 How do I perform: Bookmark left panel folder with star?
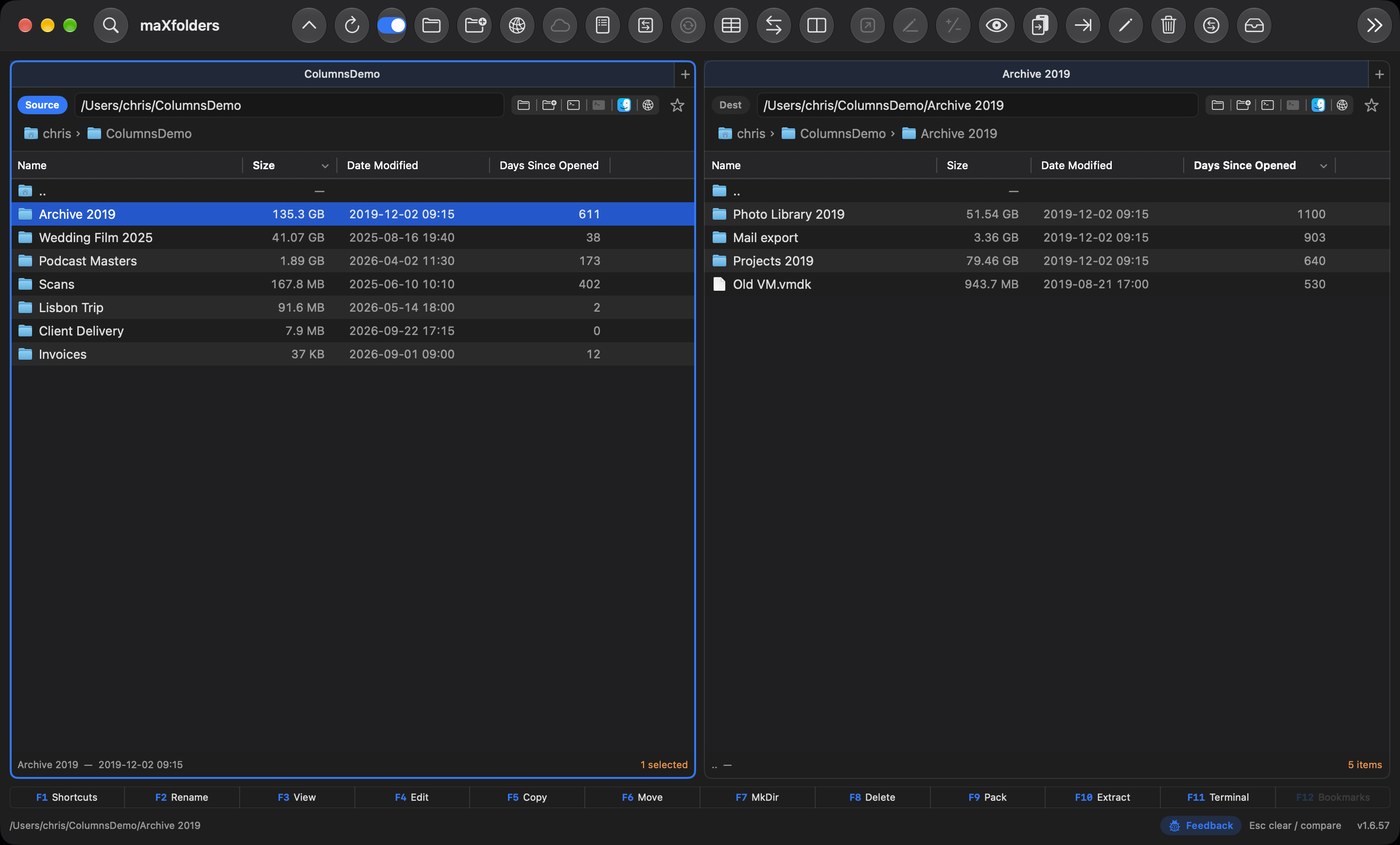point(677,105)
